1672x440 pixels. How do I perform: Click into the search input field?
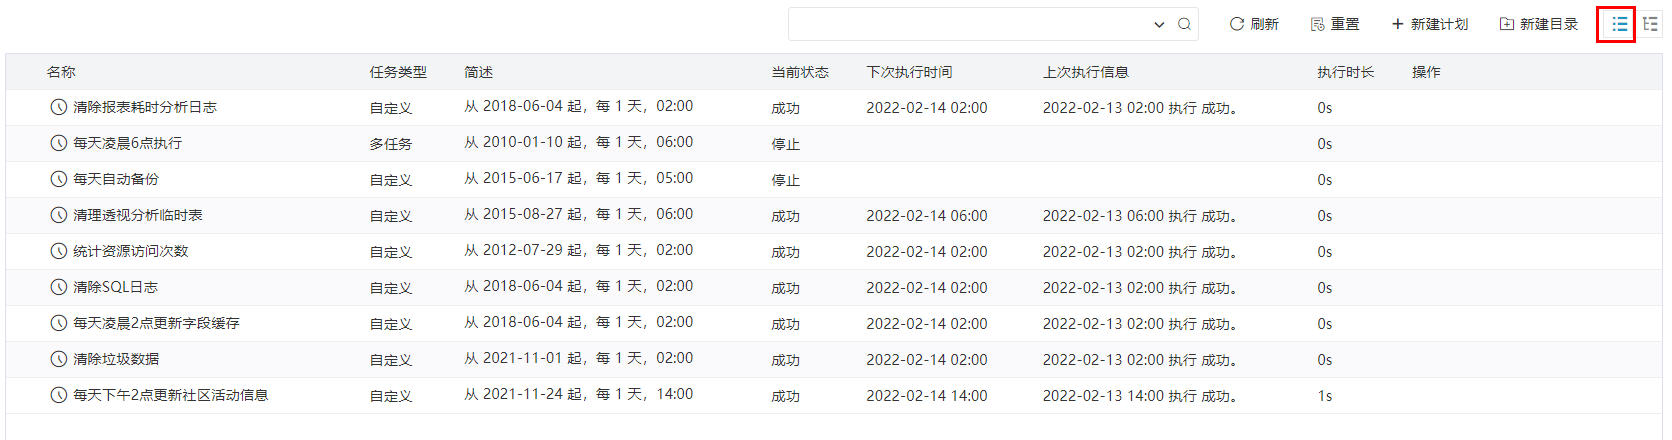pos(970,24)
